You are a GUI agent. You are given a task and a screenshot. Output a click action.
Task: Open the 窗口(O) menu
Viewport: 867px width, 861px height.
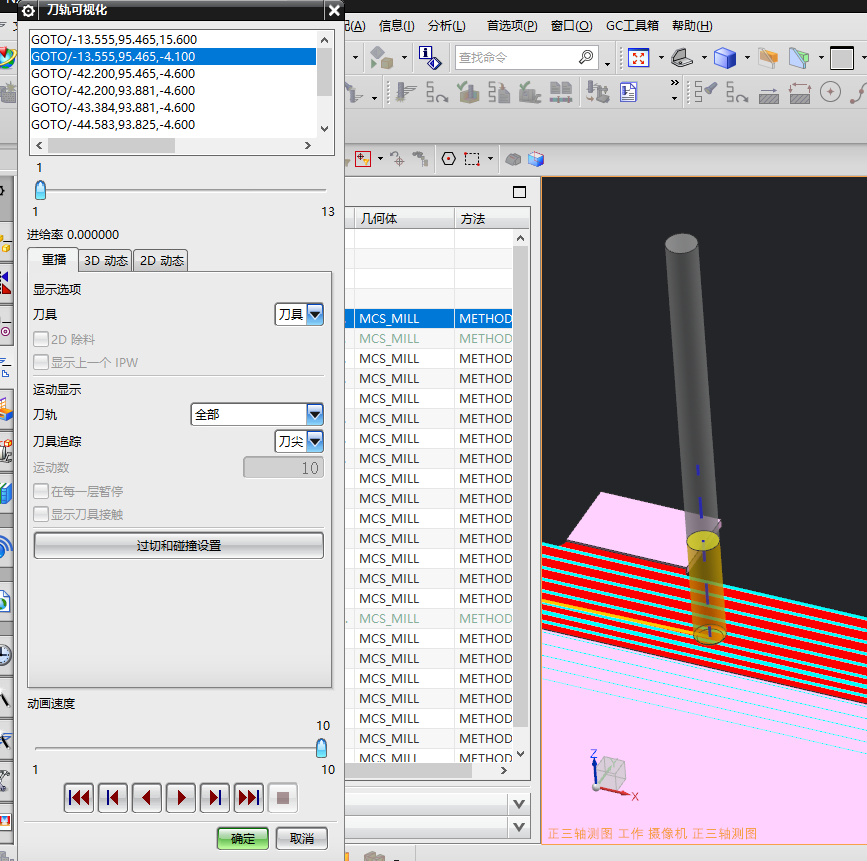[572, 26]
